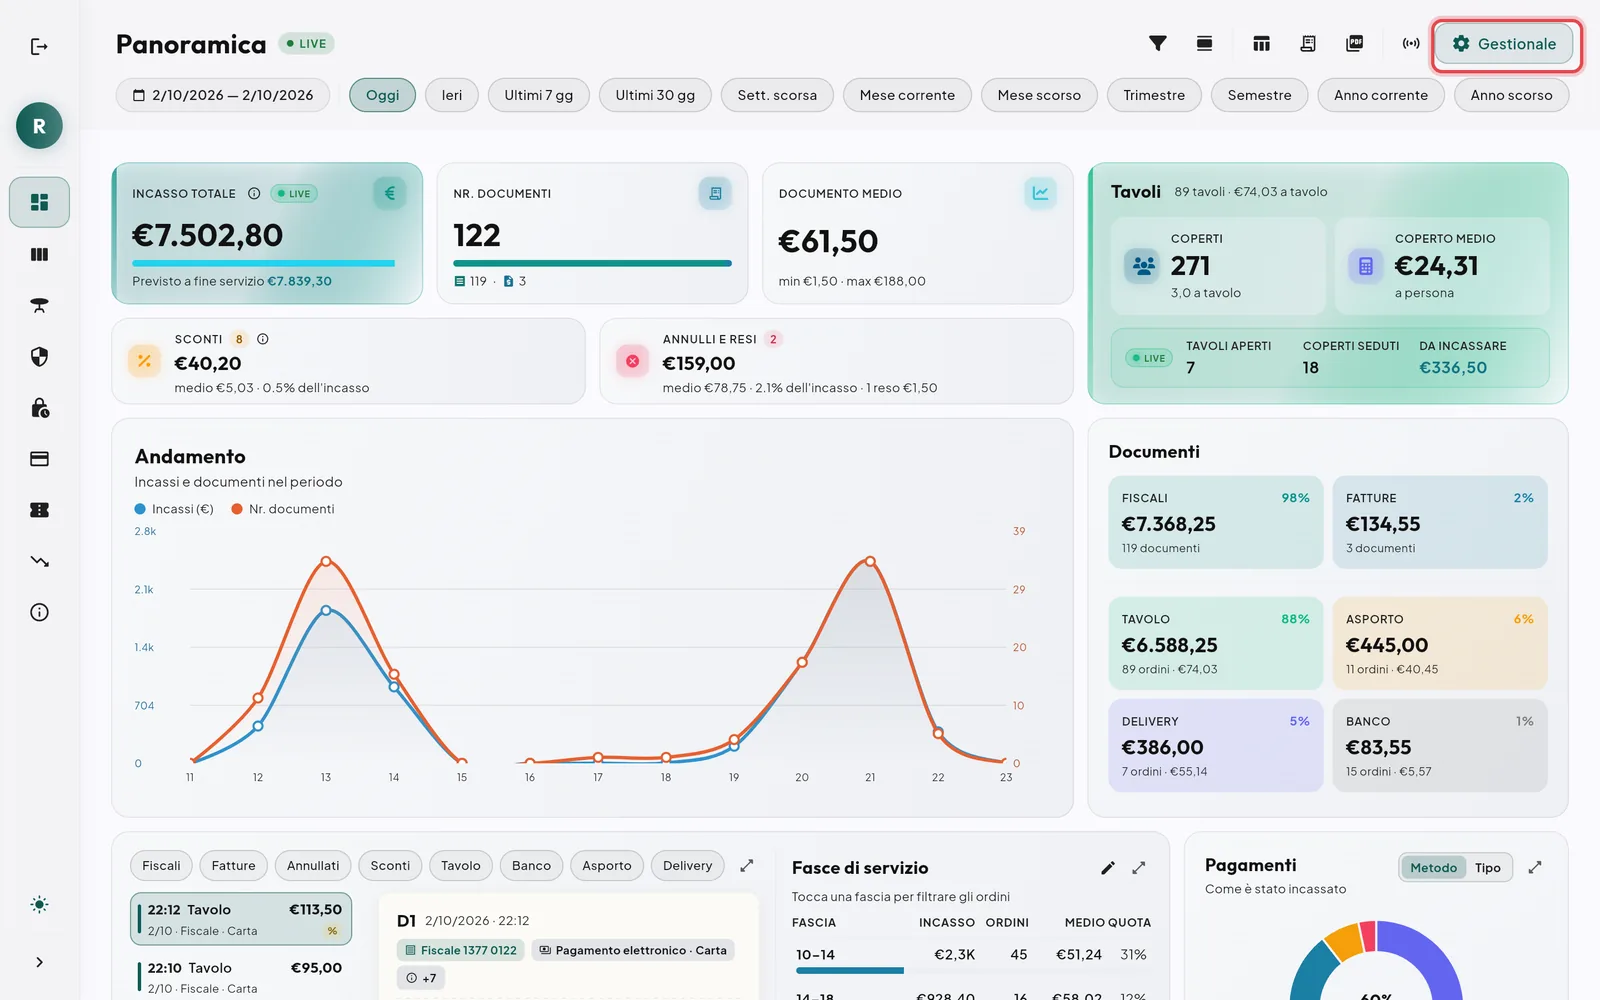Open the 22:12 Tavolo €113,50 order
Image resolution: width=1600 pixels, height=1000 pixels.
coord(241,919)
